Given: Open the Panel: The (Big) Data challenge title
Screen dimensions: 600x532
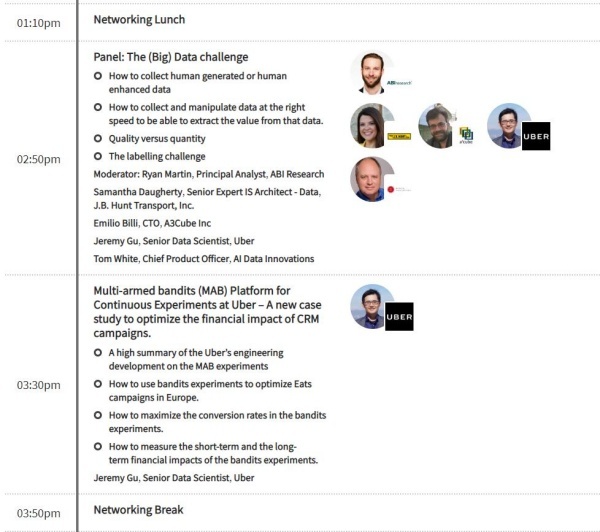Looking at the screenshot, I should point(171,57).
